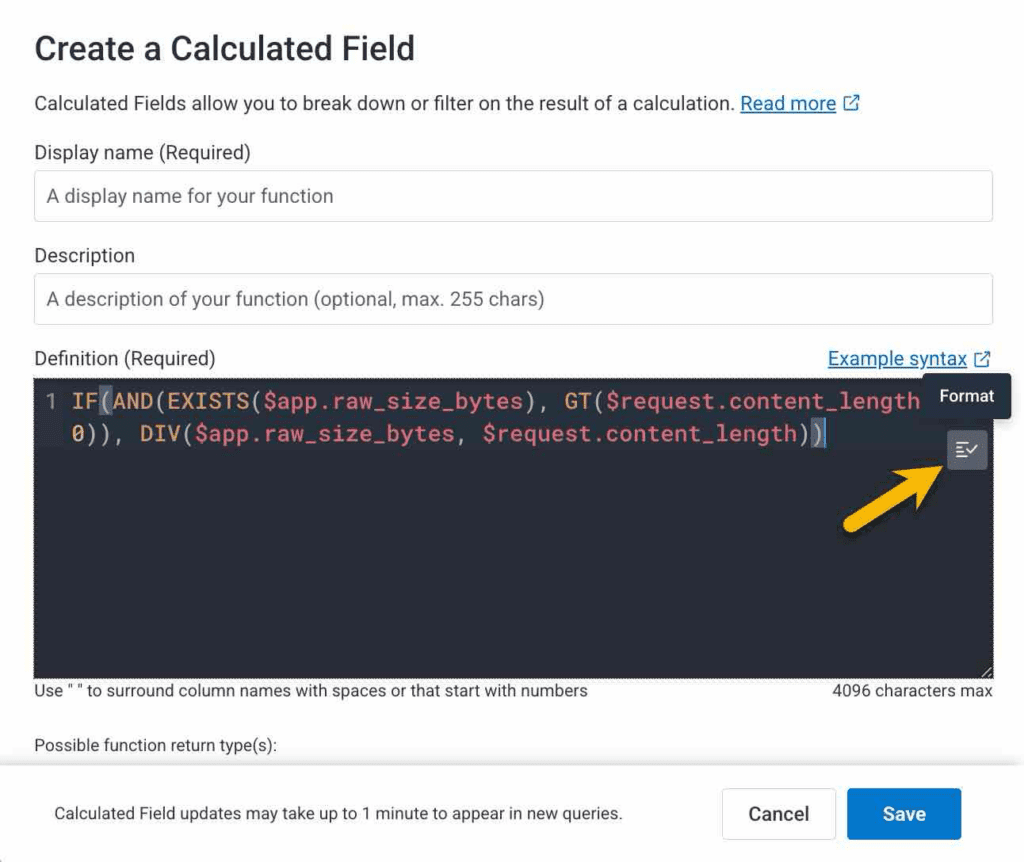Screen dimensions: 1024x862
Task: Click $request.content_length inside the DIV call
Action: [638, 434]
